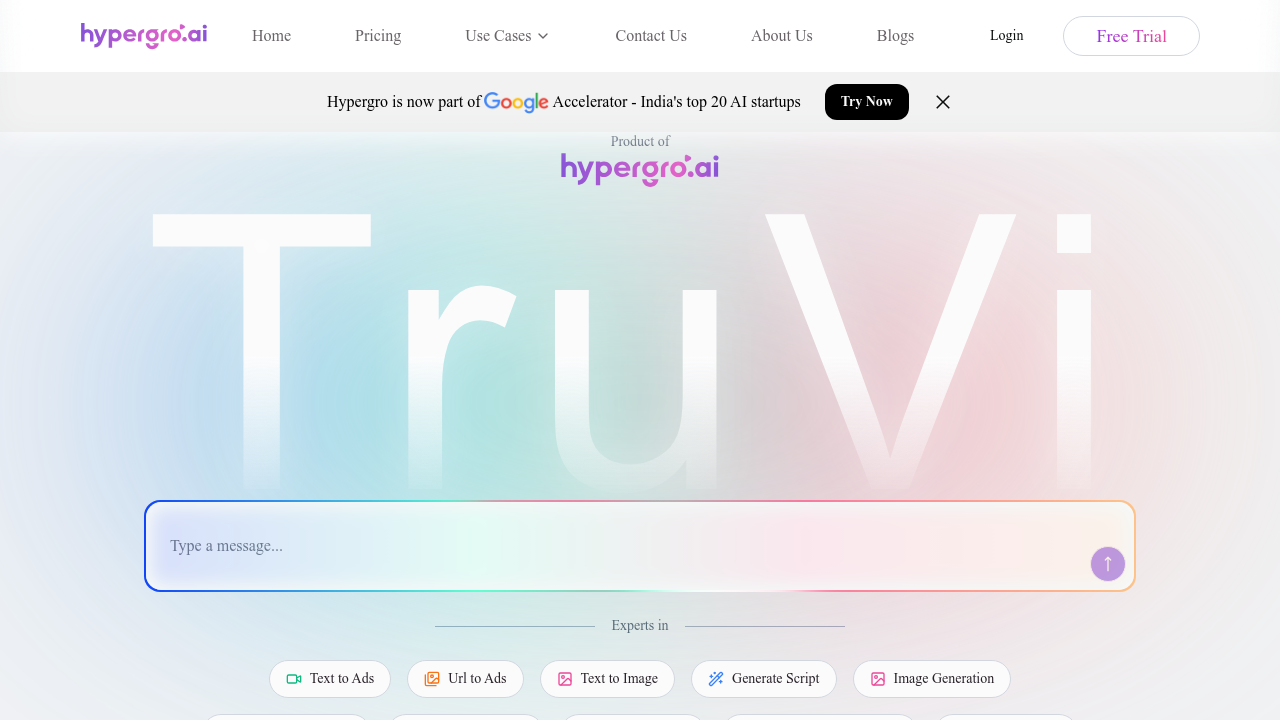Select the Text to Ads video camera icon
This screenshot has width=1280, height=720.
click(x=296, y=679)
